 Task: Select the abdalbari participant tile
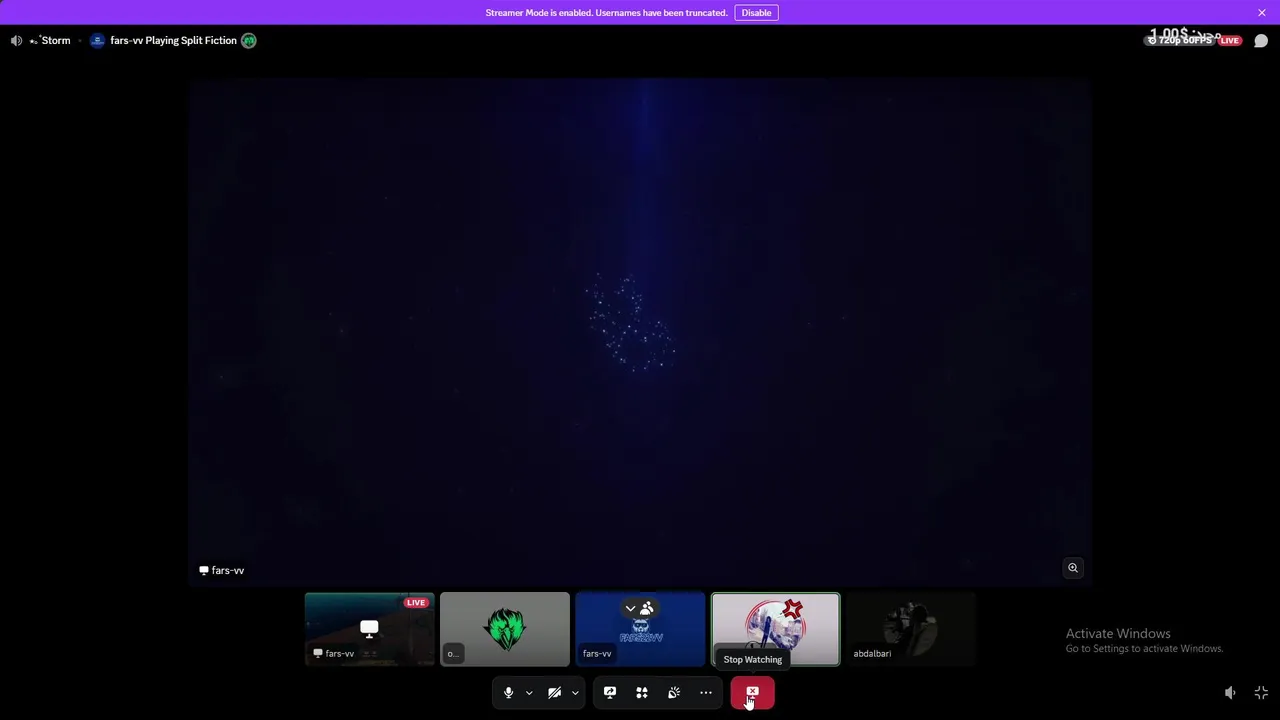click(x=910, y=629)
